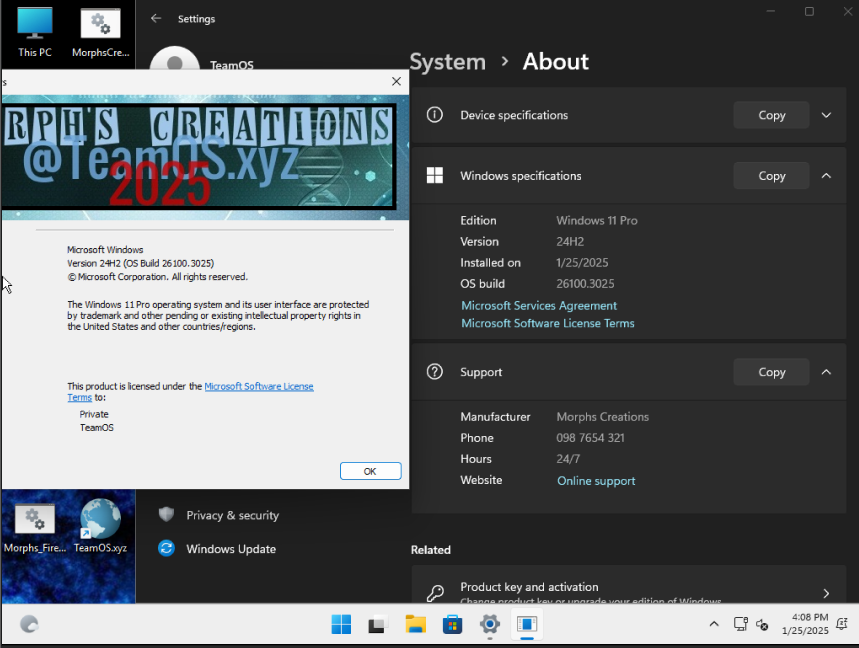This screenshot has height=648, width=859.
Task: Close the About Windows dialog
Action: tap(397, 82)
